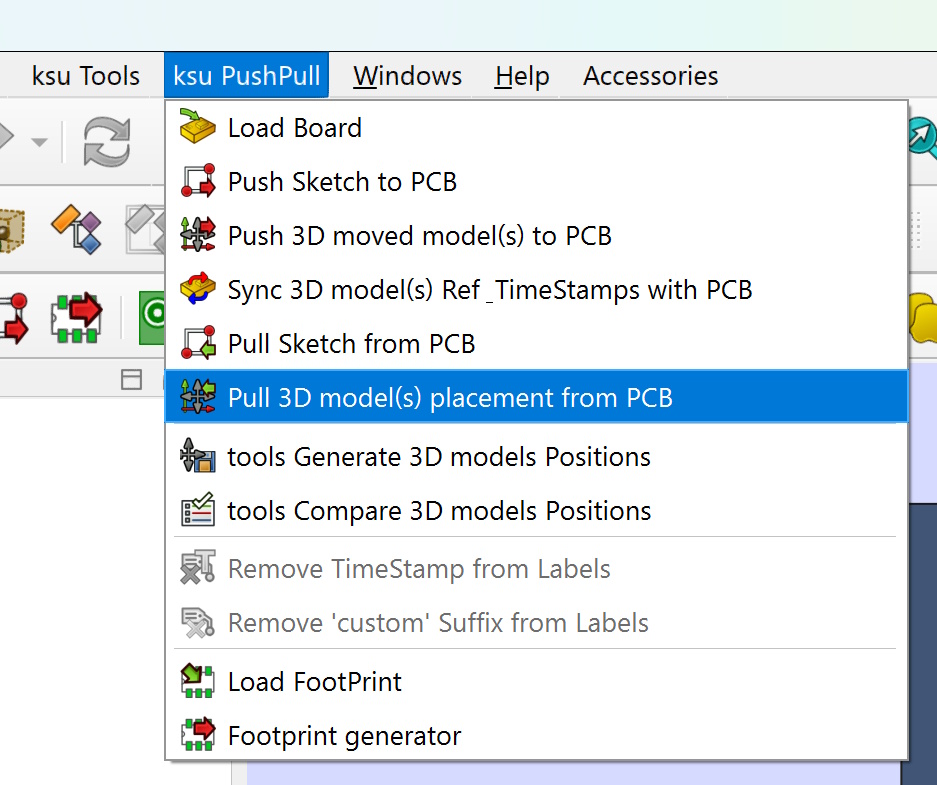Image resolution: width=937 pixels, height=785 pixels.
Task: Click the panel float window button
Action: point(131,379)
